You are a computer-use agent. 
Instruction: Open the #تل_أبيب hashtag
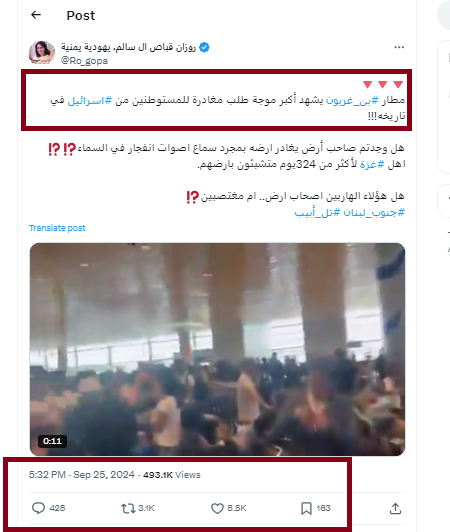[x=317, y=213]
